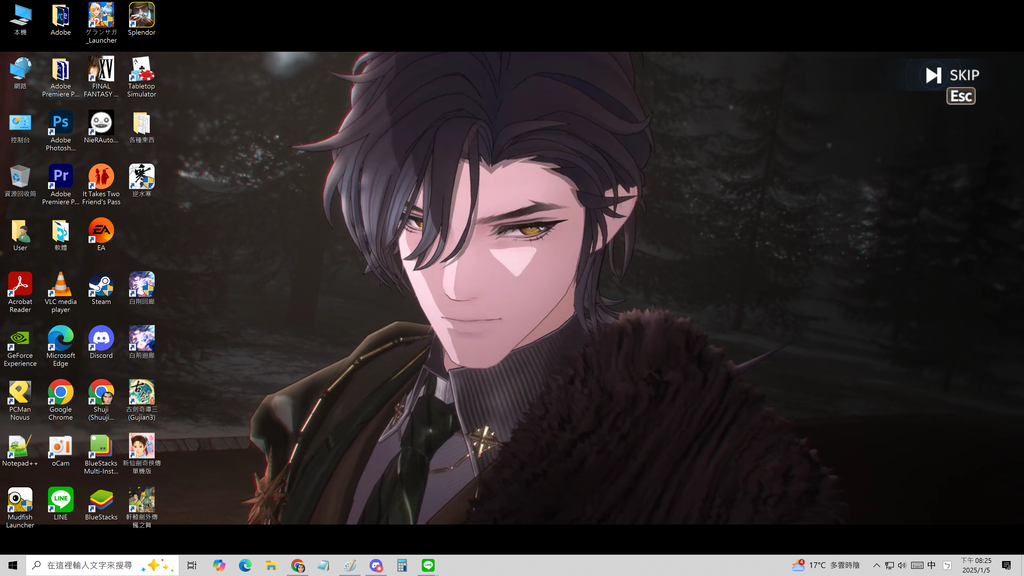Screen dimensions: 1024x576
Task: Open the Windows Start menu
Action: [12, 566]
